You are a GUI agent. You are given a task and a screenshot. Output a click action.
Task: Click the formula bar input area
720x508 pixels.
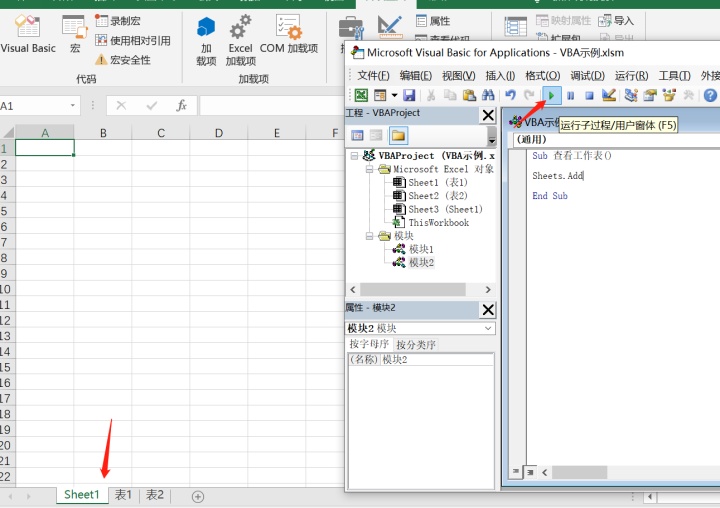[272, 106]
